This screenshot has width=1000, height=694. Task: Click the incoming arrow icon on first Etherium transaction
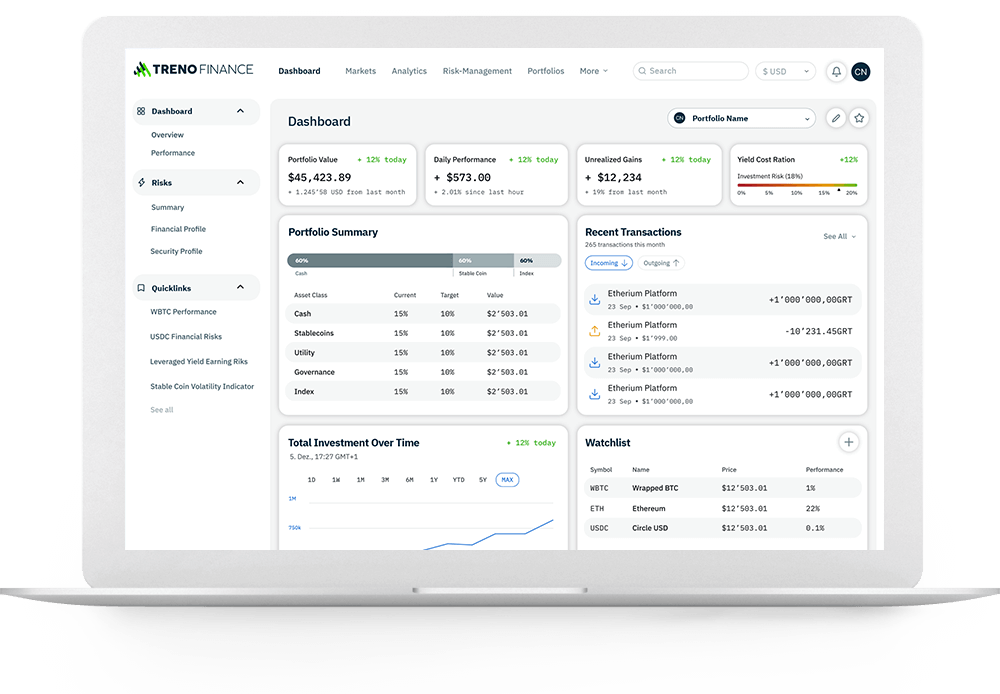pyautogui.click(x=594, y=298)
